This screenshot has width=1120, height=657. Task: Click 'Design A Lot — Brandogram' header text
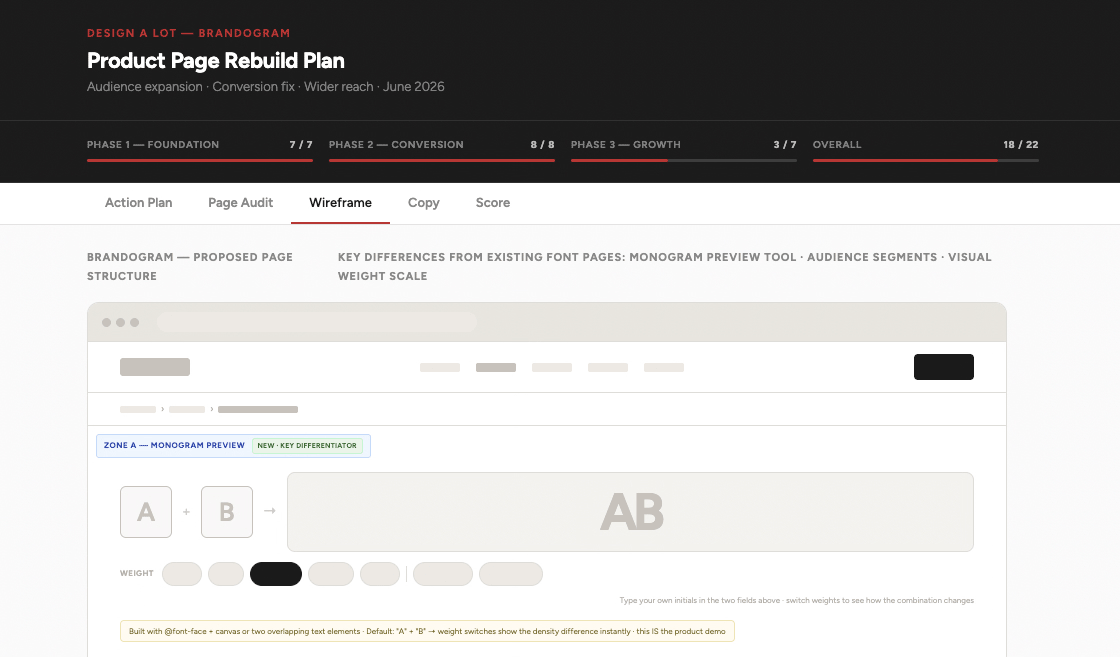[x=189, y=33]
